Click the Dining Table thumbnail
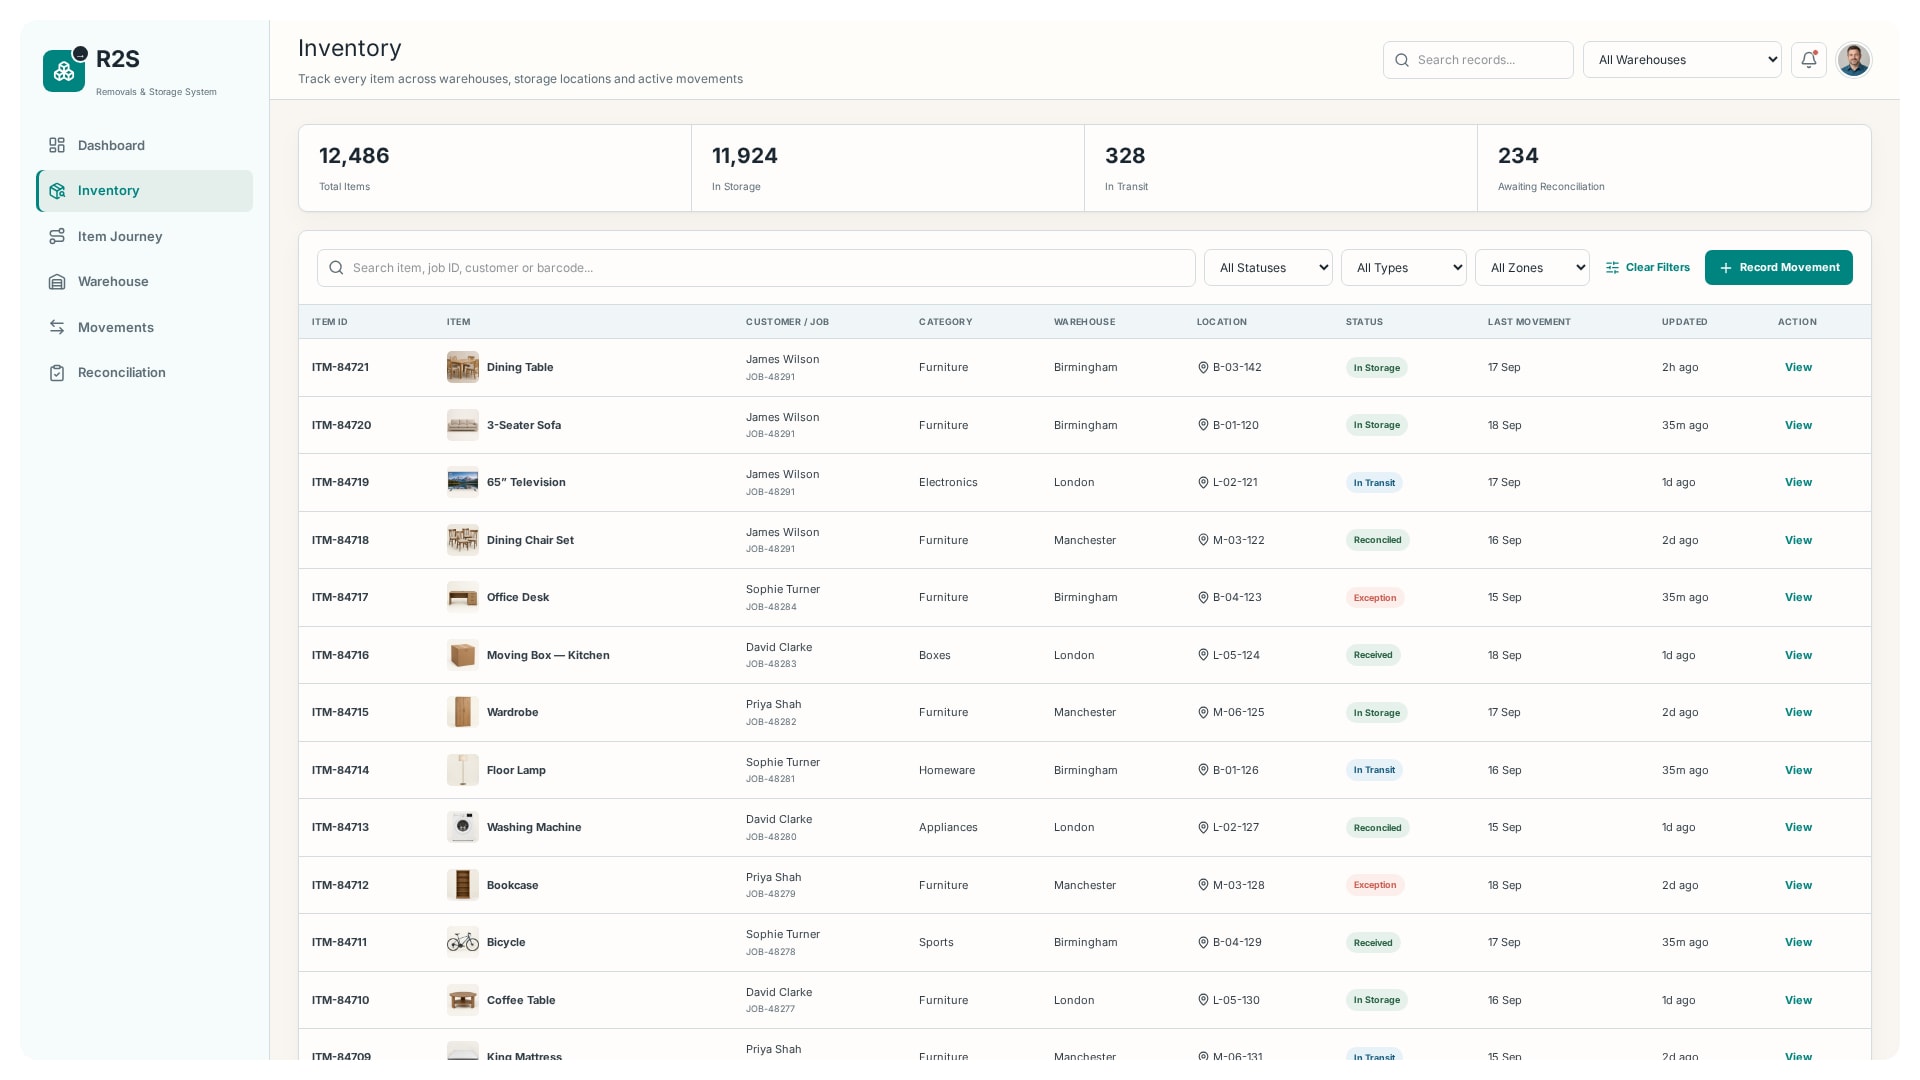1920x1080 pixels. (x=462, y=367)
